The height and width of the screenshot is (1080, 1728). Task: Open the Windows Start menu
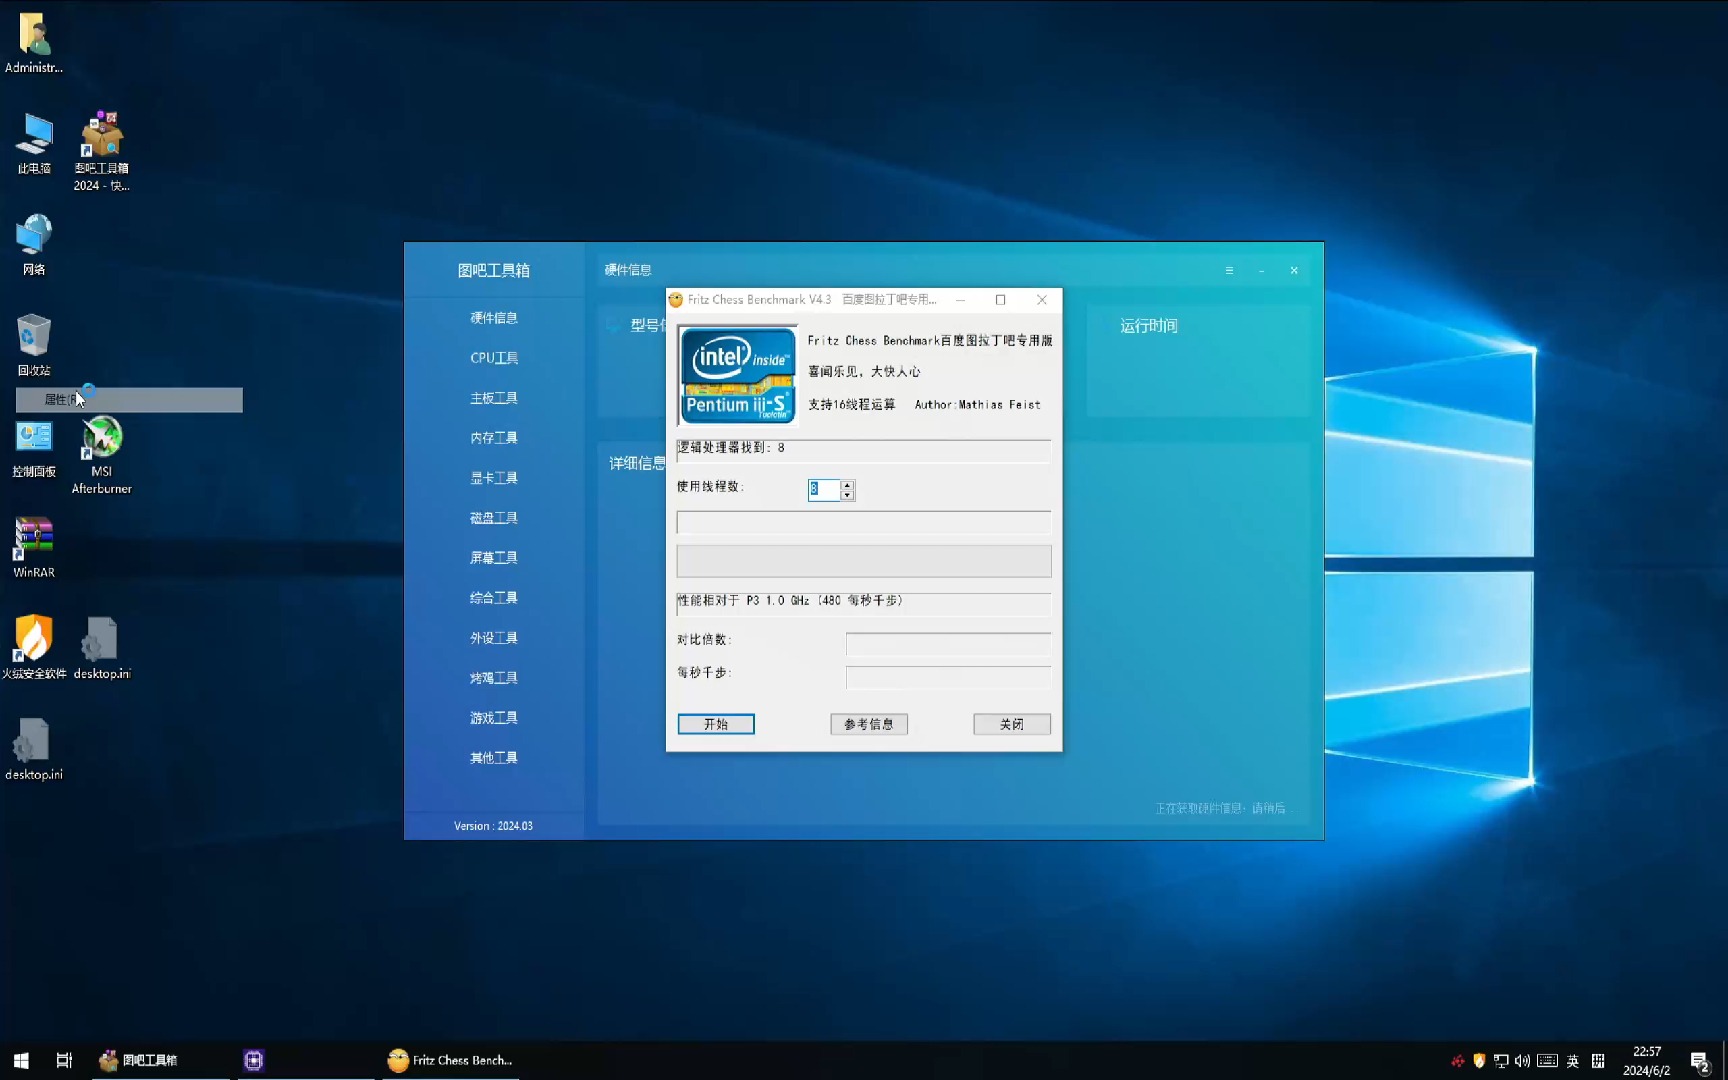click(21, 1060)
